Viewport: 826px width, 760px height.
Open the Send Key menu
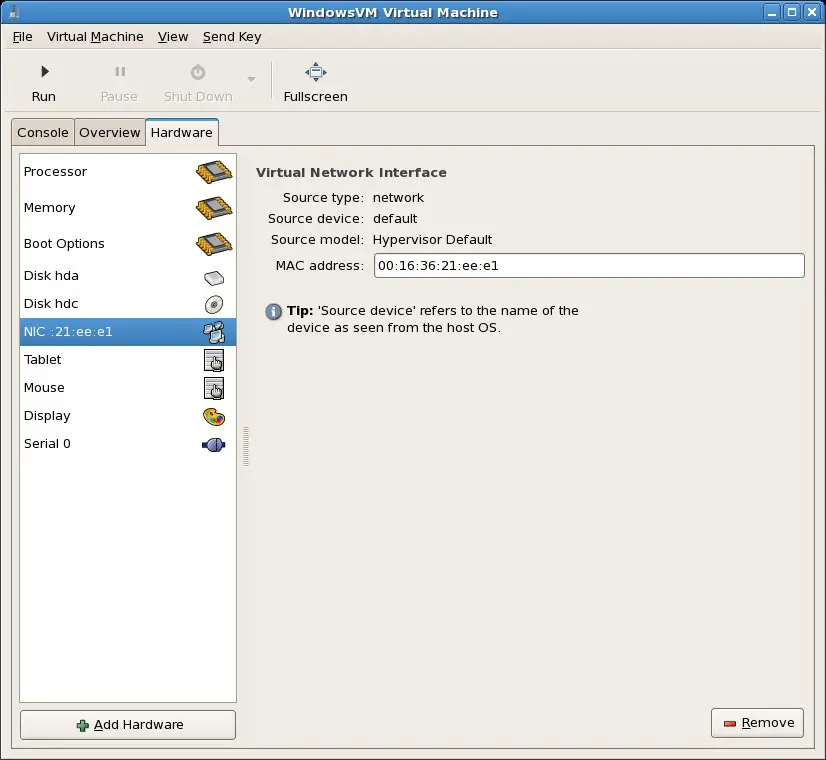[231, 37]
